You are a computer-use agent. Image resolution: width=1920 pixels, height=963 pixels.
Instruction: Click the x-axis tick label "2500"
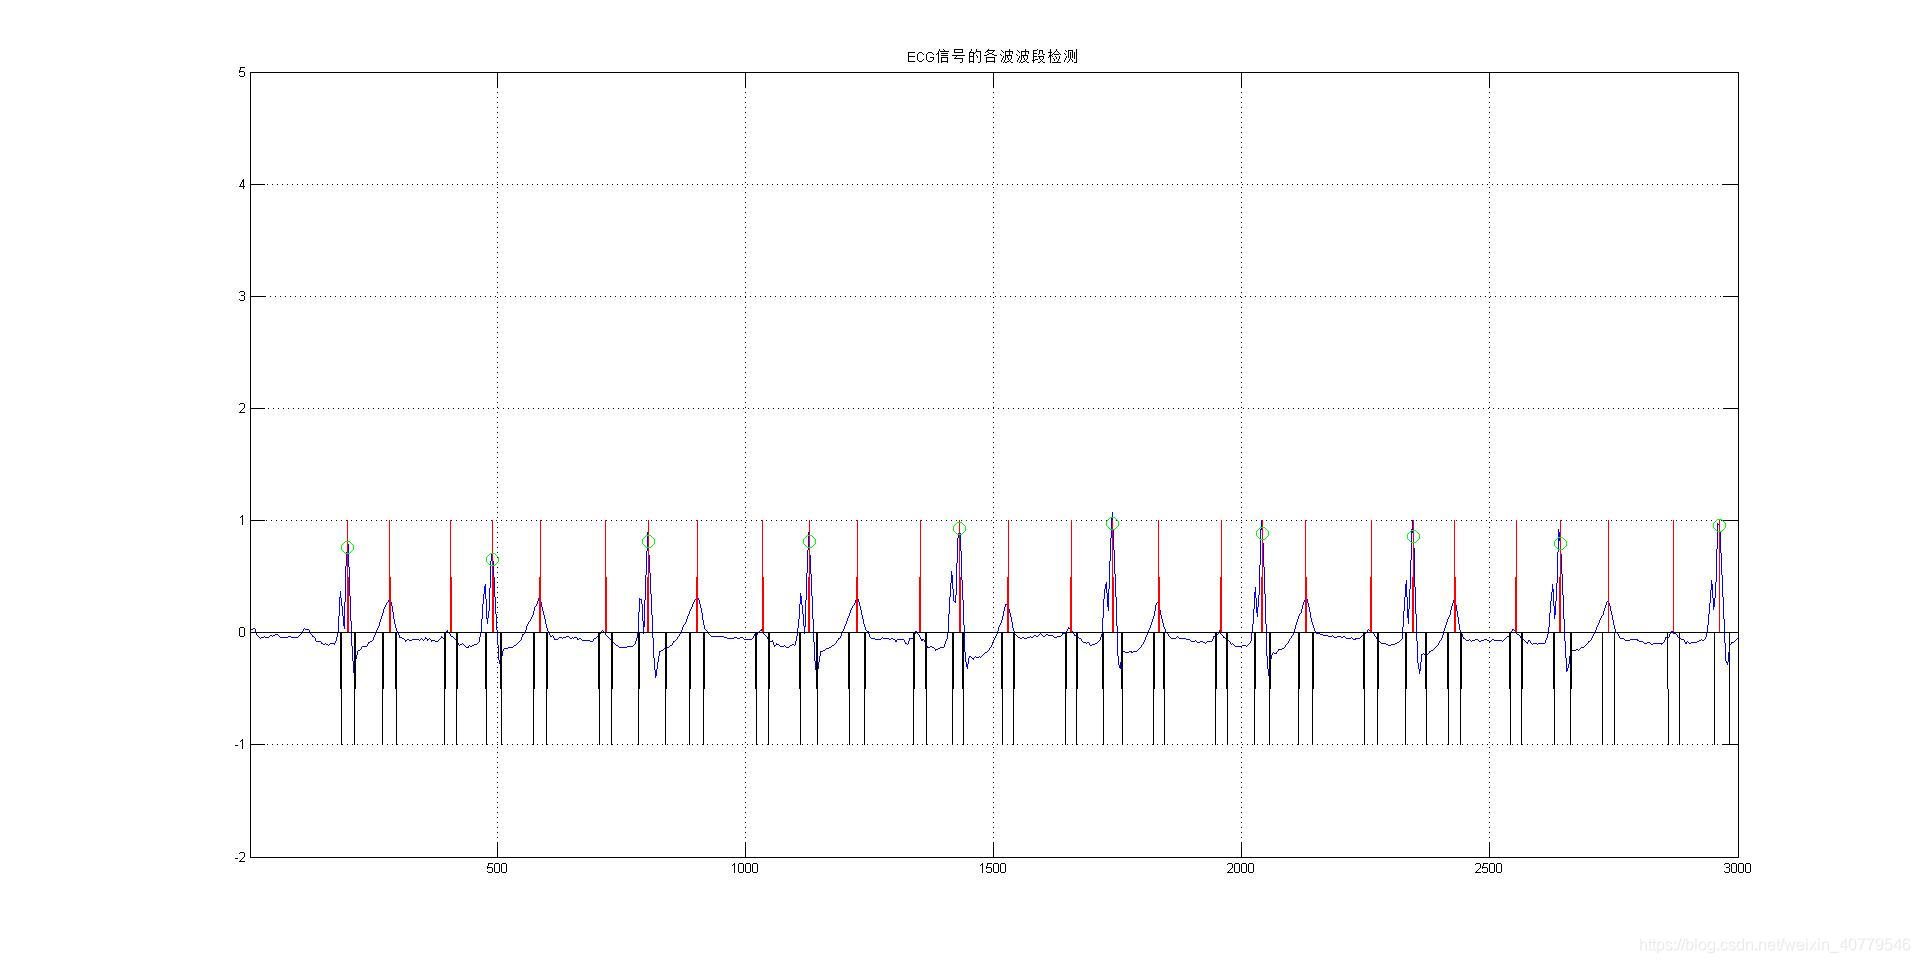click(x=1489, y=868)
